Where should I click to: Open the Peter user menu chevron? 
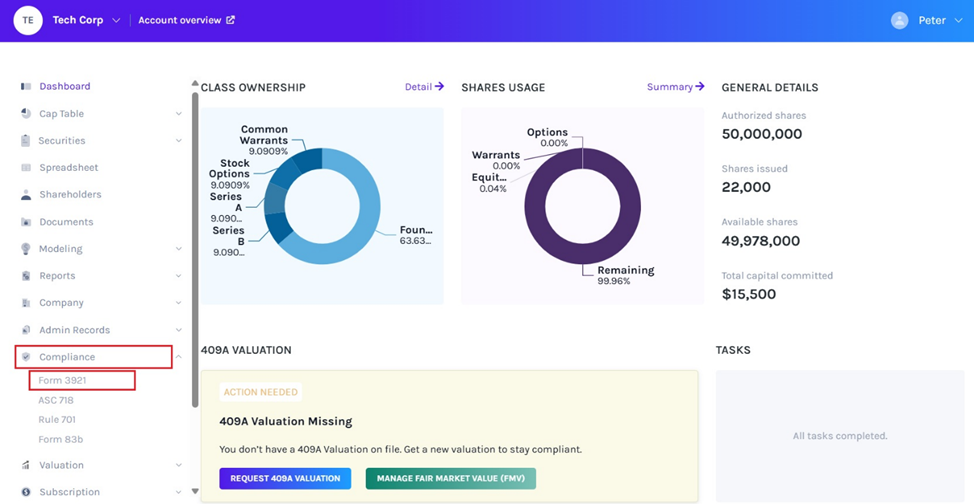click(x=959, y=21)
